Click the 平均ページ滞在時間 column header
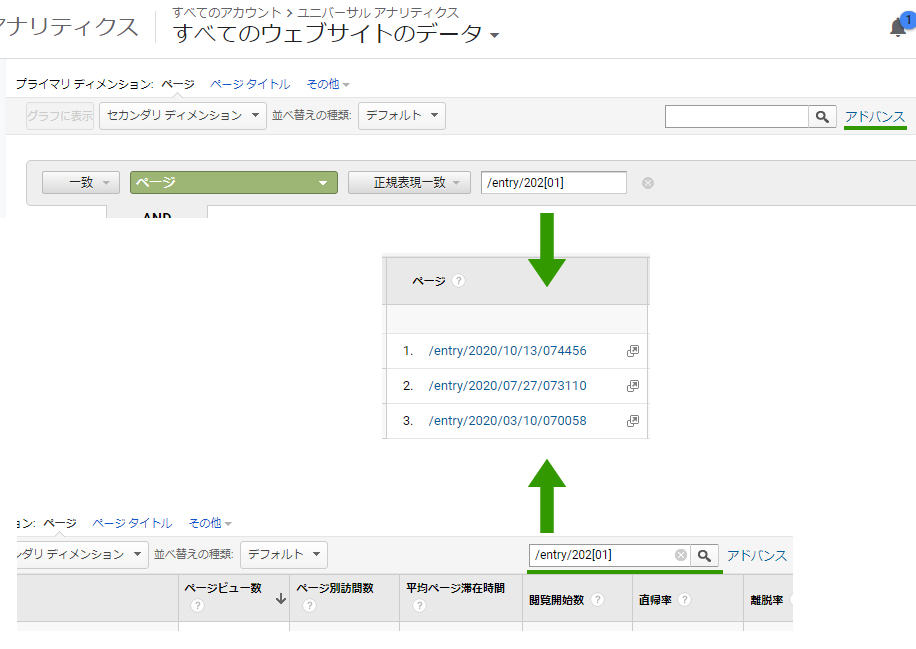Viewport: 916px width, 649px height. point(456,588)
